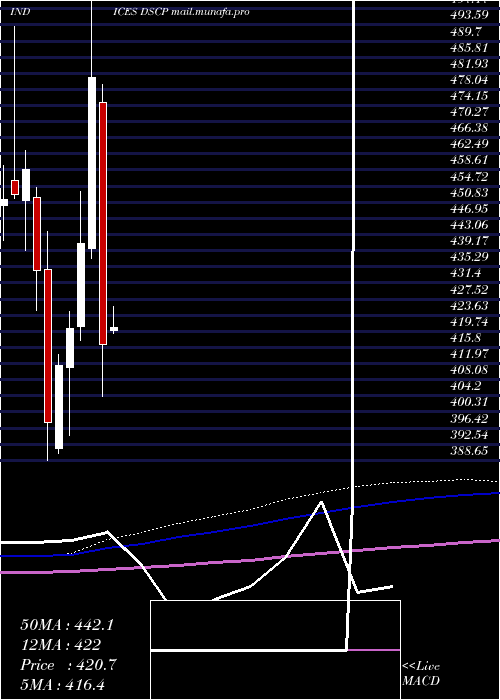Select the last small white candlestick
This screenshot has height=700, width=500.
tap(114, 329)
